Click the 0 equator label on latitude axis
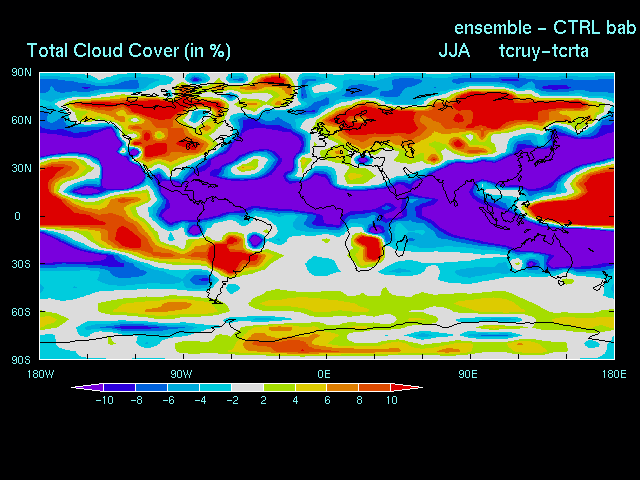 point(17,216)
